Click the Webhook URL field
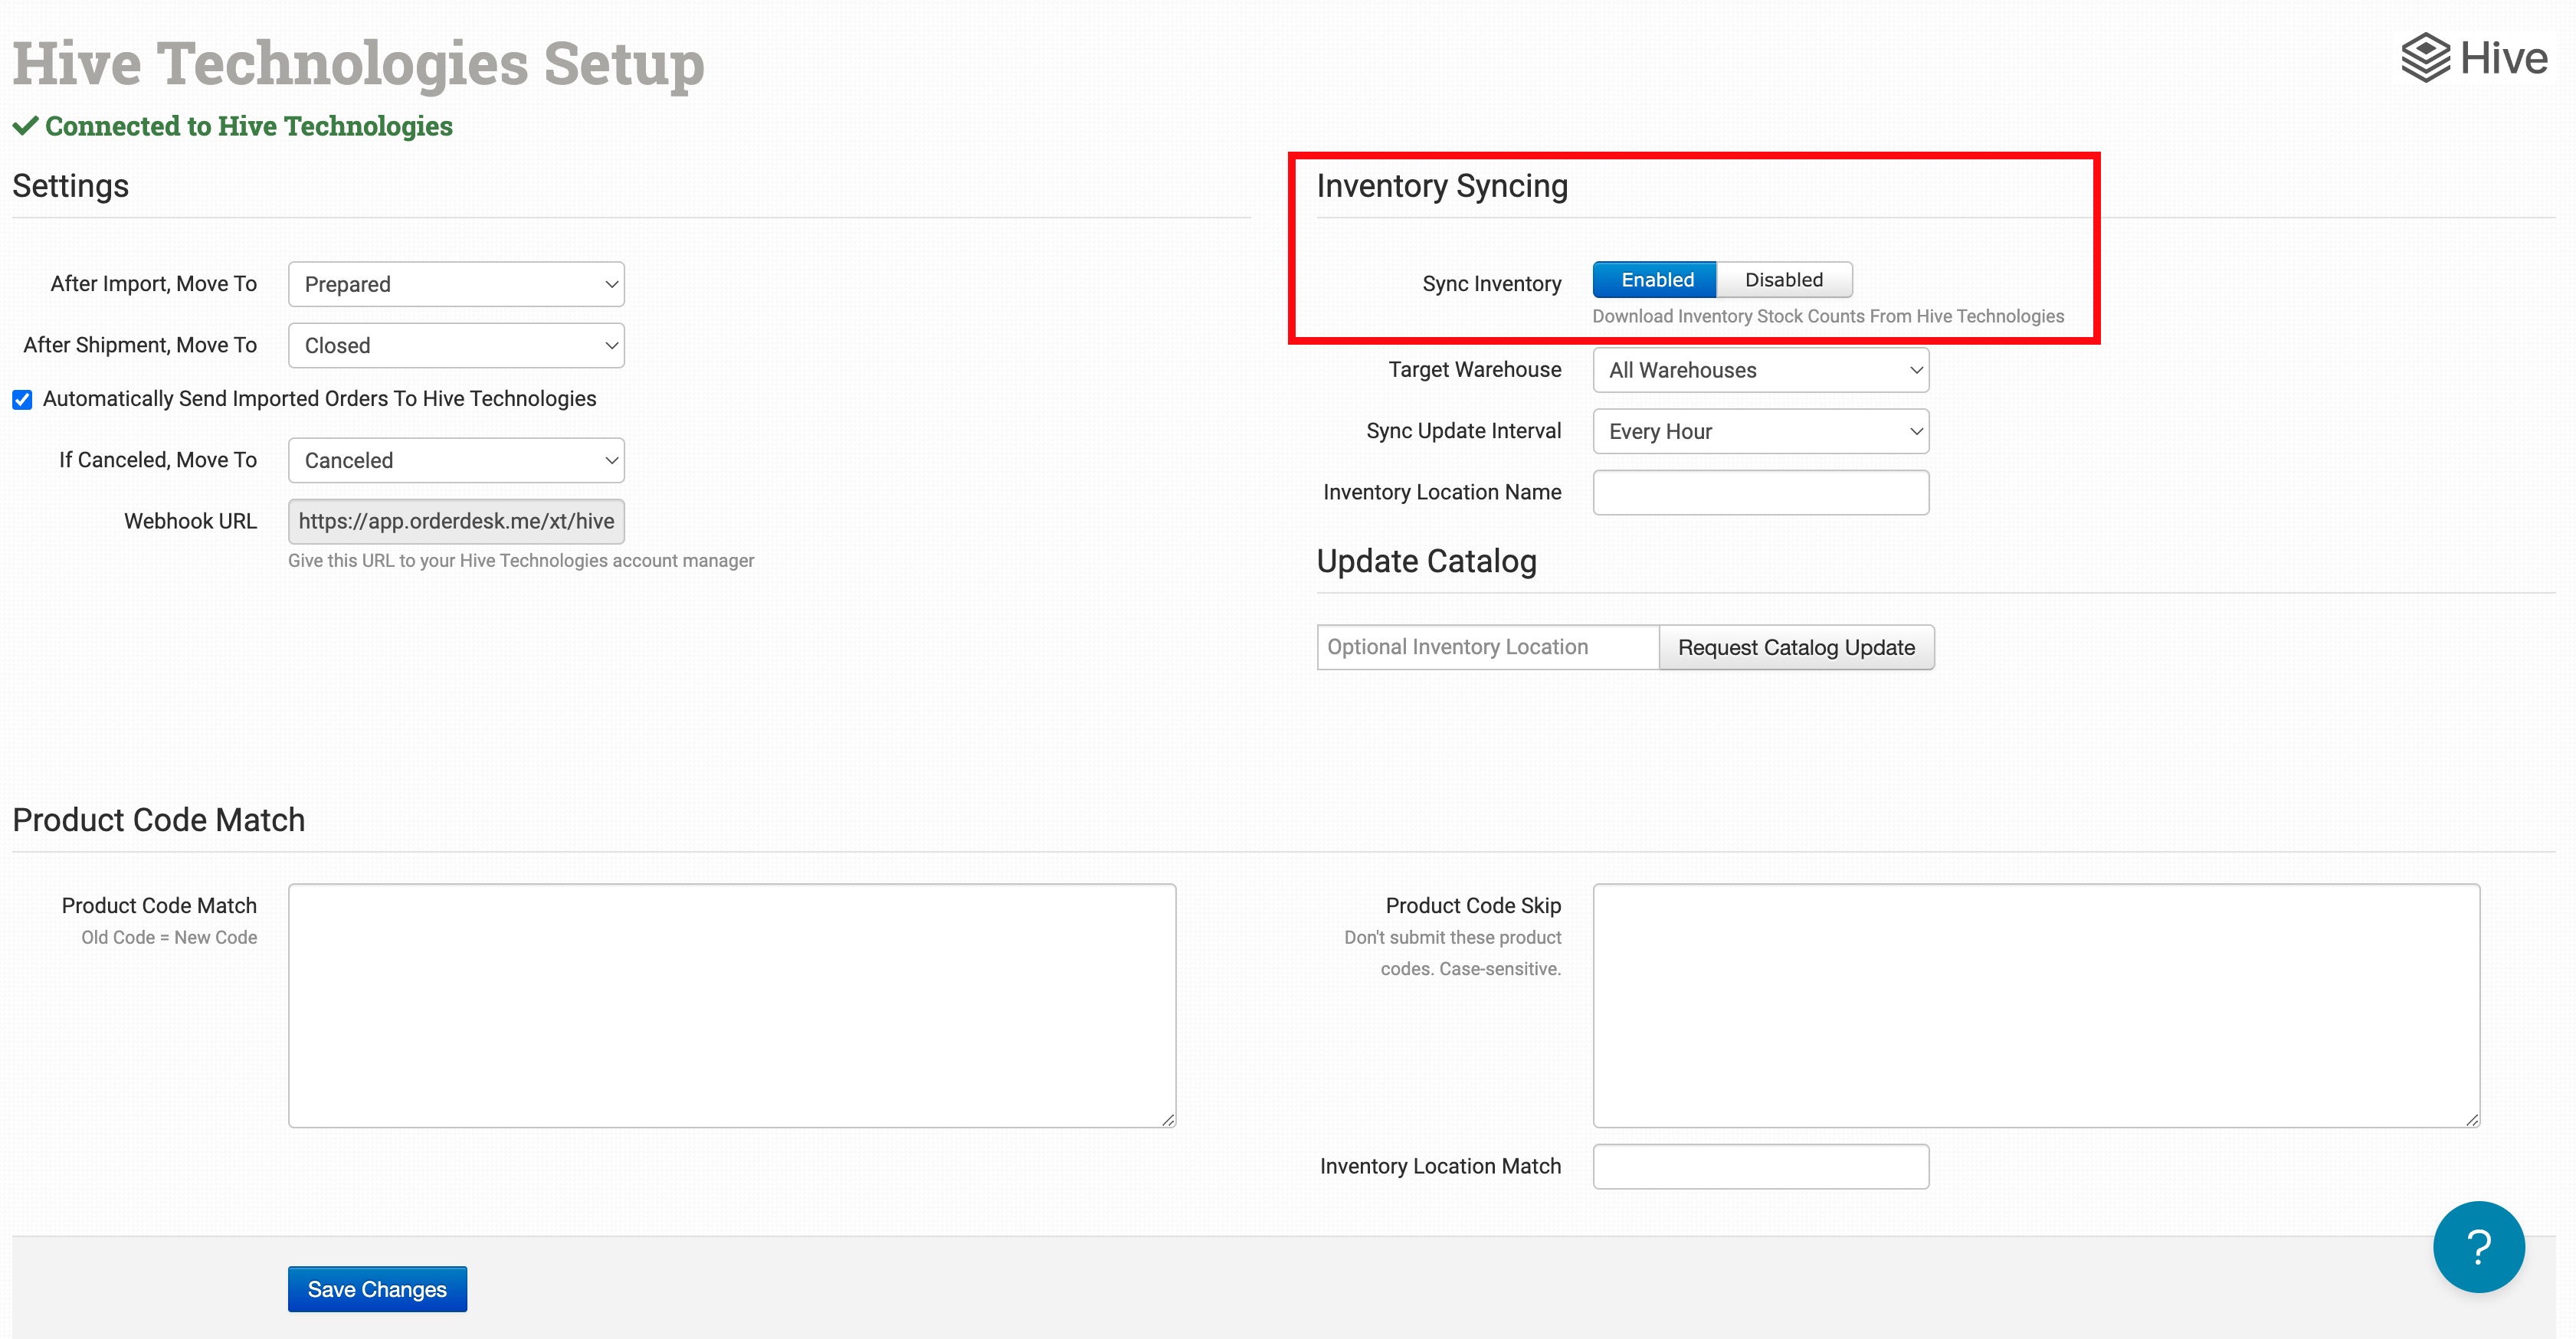 (x=456, y=521)
